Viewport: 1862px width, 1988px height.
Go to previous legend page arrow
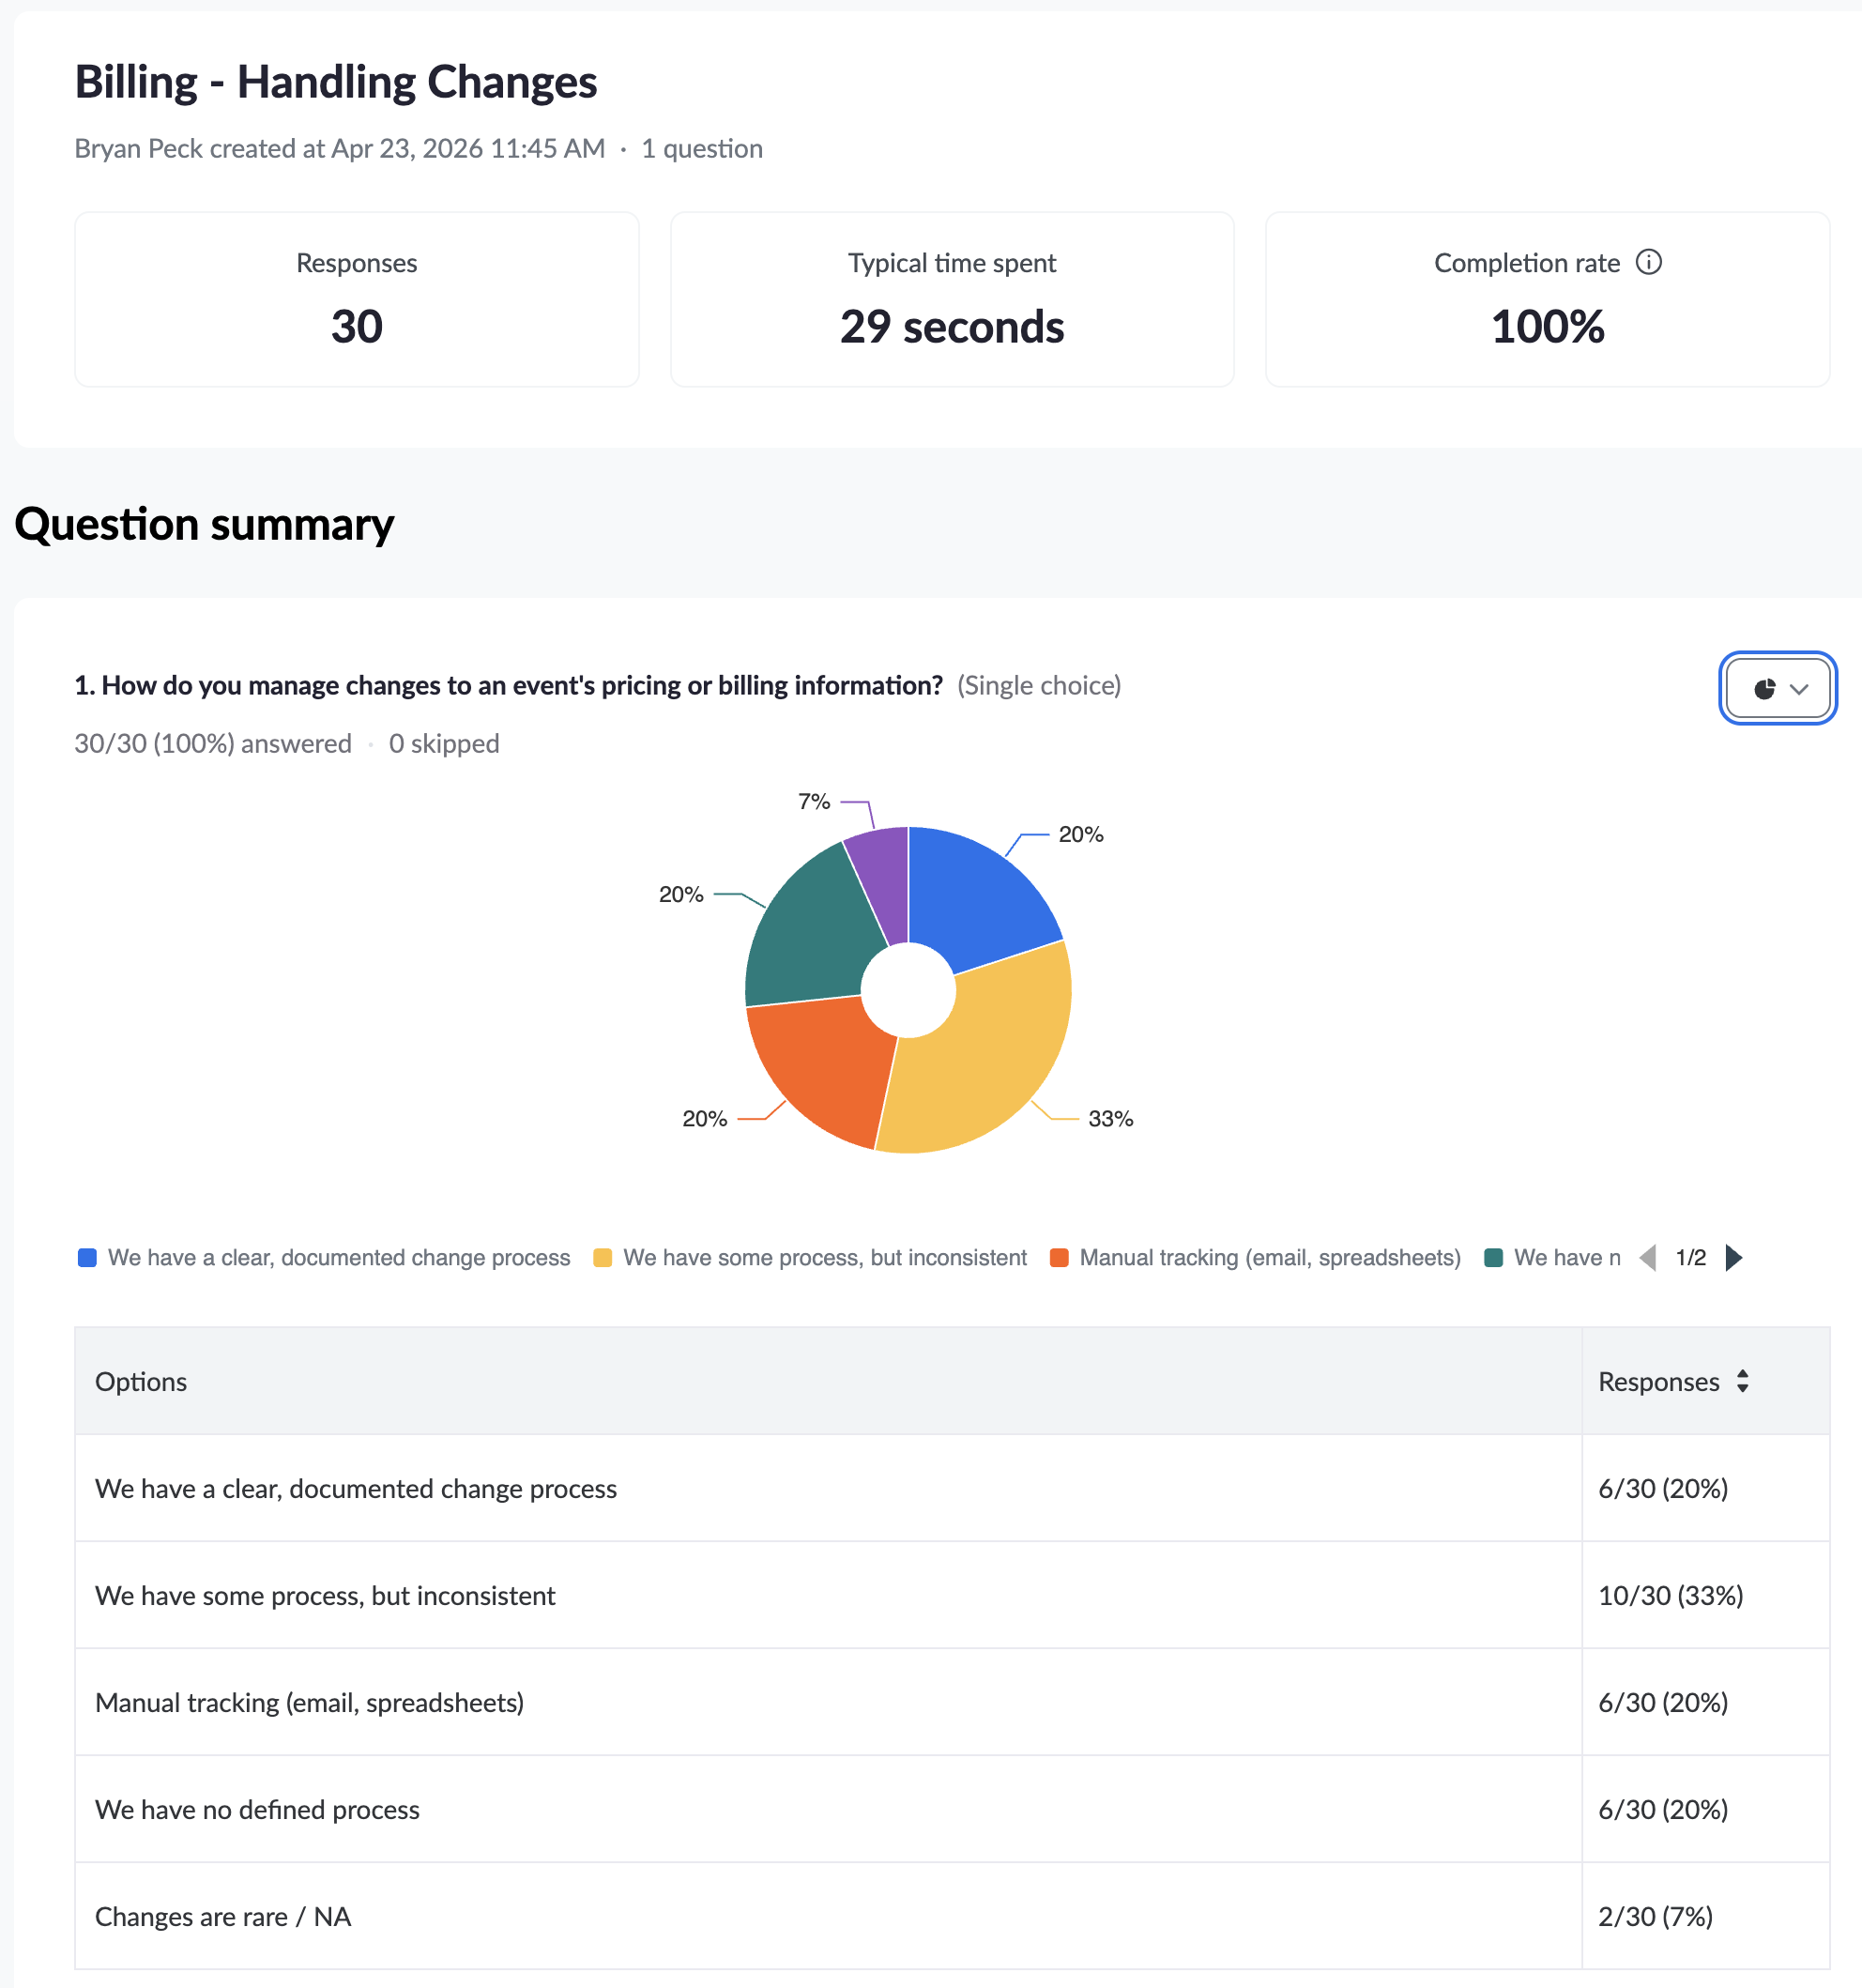[1647, 1257]
